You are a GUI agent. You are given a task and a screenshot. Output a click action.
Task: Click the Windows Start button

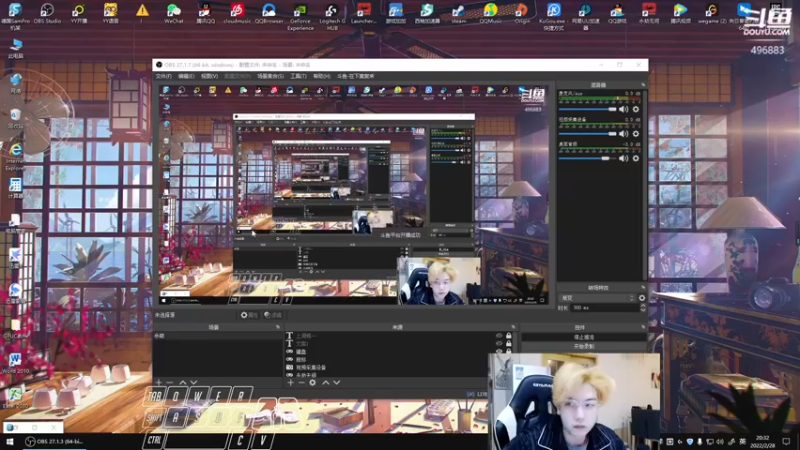point(9,441)
